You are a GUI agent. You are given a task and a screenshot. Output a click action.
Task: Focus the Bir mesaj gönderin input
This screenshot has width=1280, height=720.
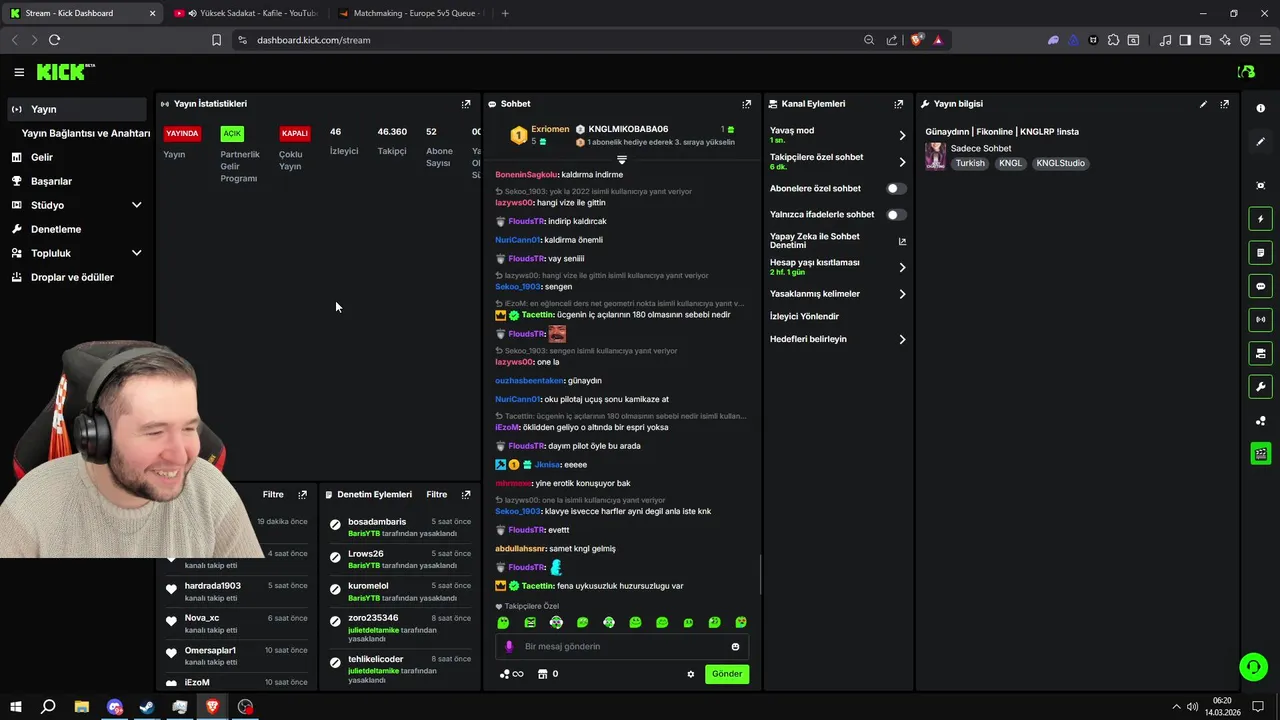coord(622,646)
